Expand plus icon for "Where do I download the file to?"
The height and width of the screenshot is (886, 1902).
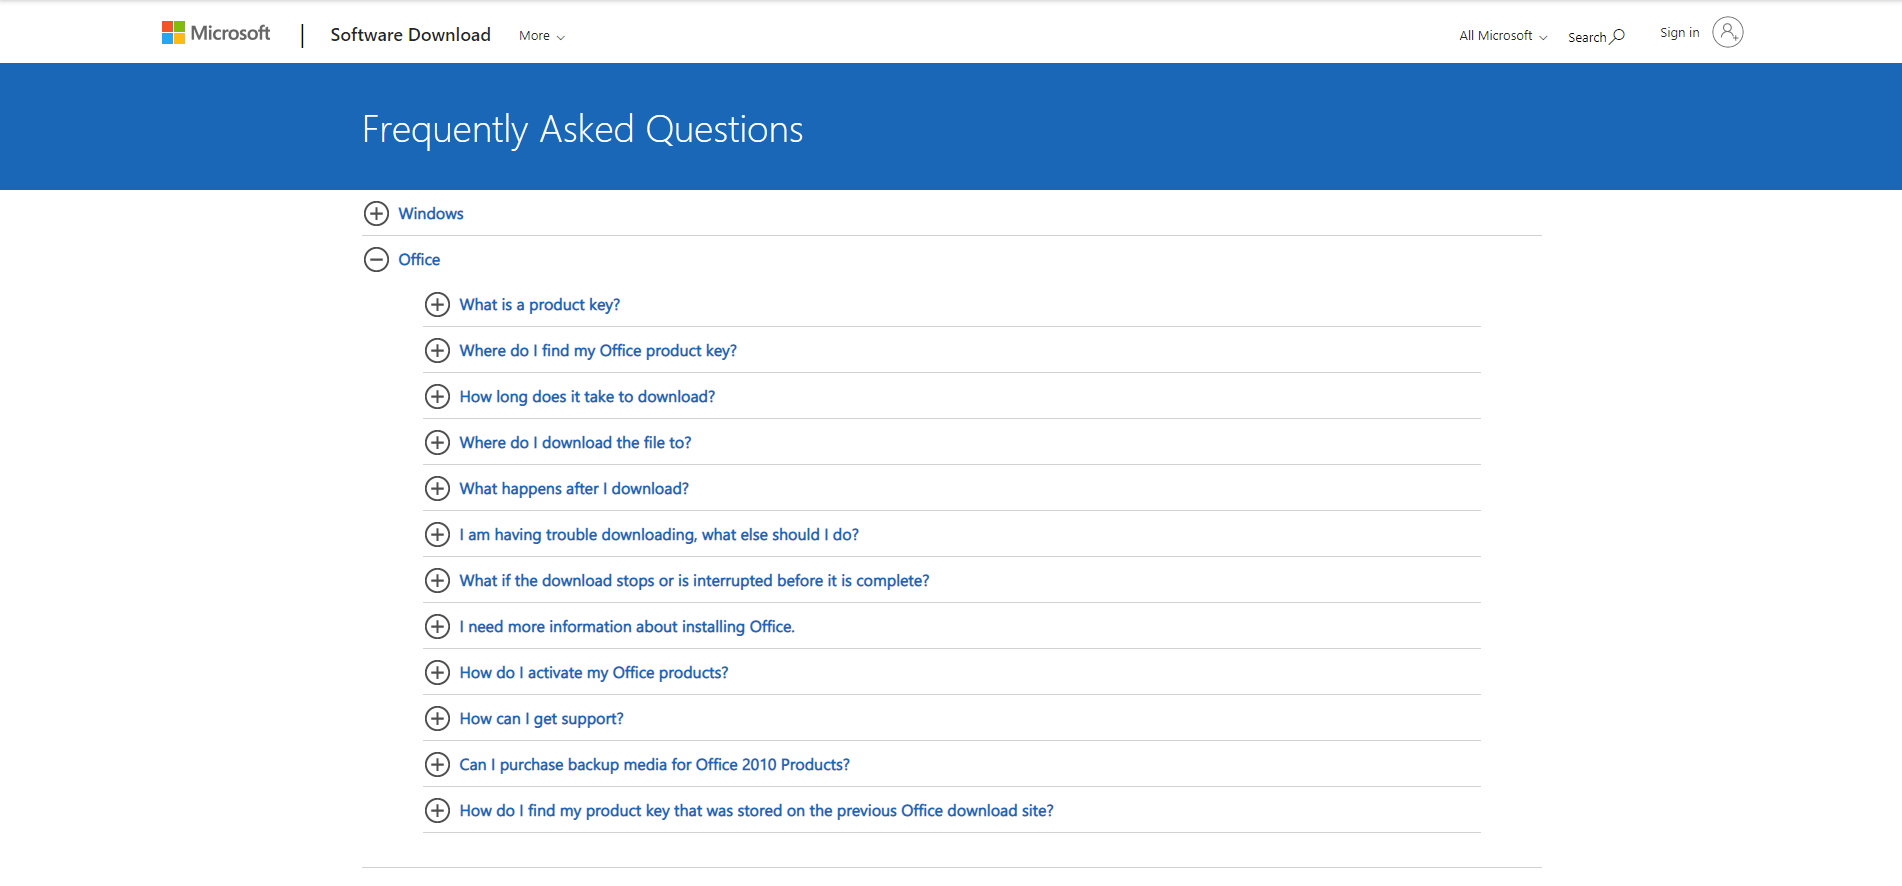tap(437, 443)
